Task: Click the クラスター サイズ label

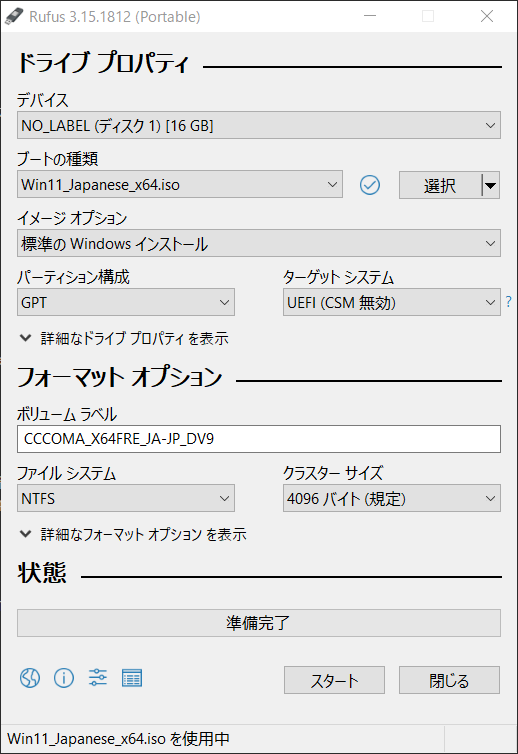Action: (x=333, y=473)
